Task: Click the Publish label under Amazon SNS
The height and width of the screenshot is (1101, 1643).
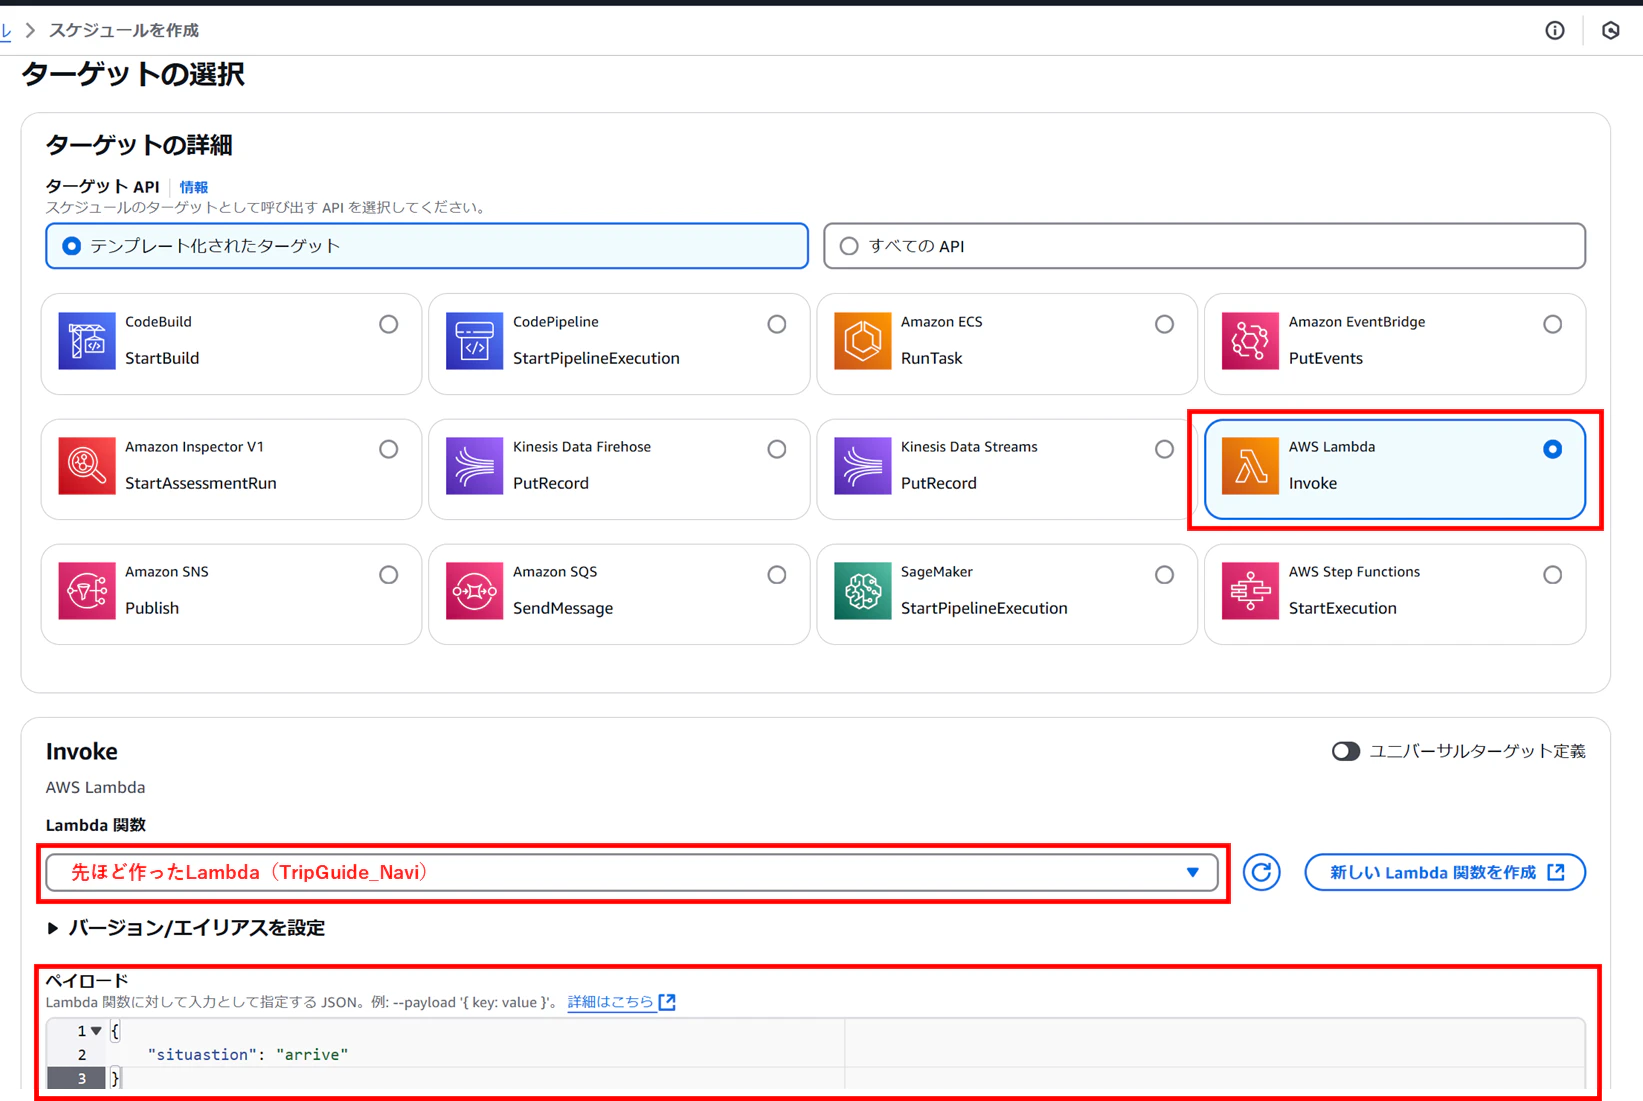Action: pos(152,608)
